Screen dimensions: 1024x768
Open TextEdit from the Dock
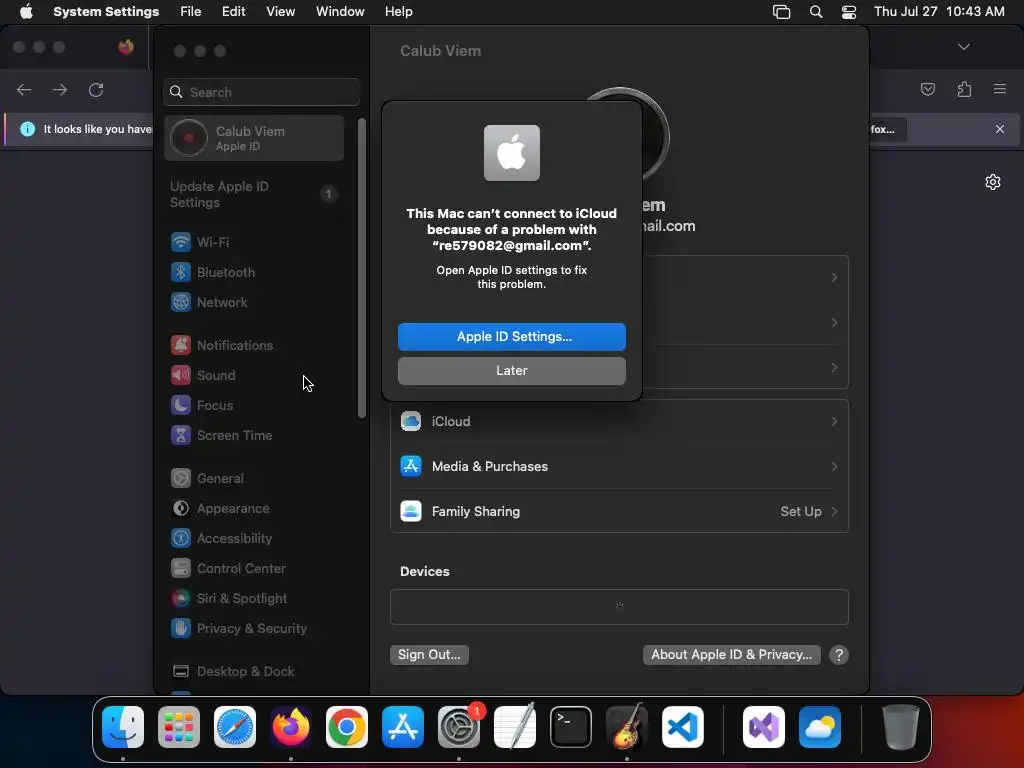point(515,727)
